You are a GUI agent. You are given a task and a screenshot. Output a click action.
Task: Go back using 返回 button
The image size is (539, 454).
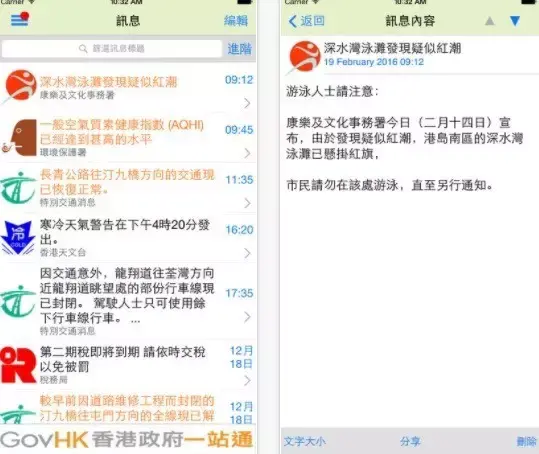(306, 21)
